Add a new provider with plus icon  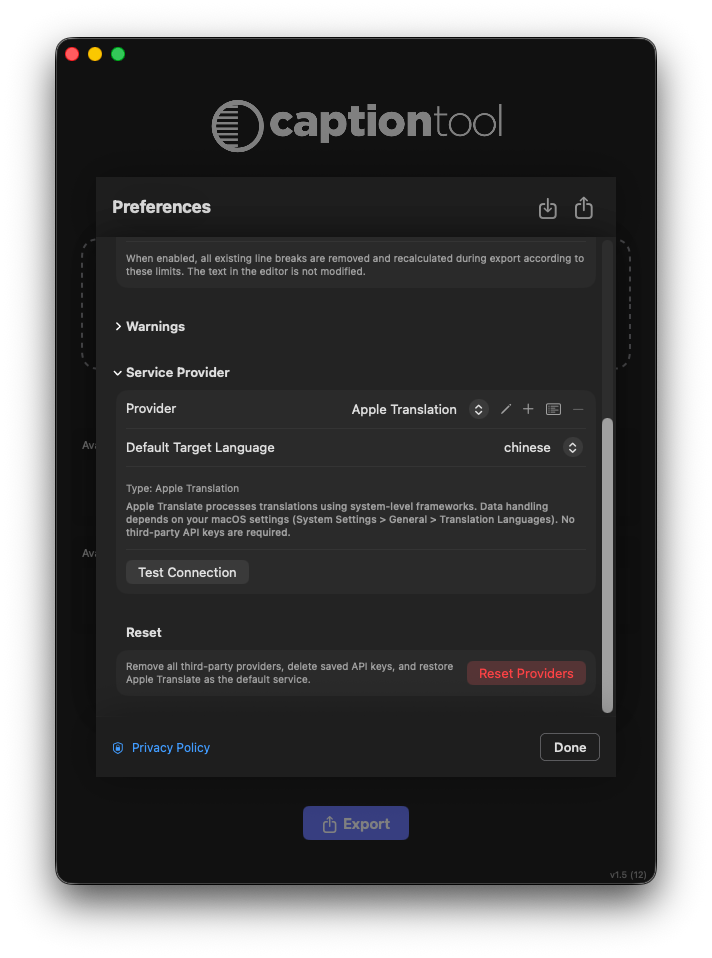(x=528, y=409)
